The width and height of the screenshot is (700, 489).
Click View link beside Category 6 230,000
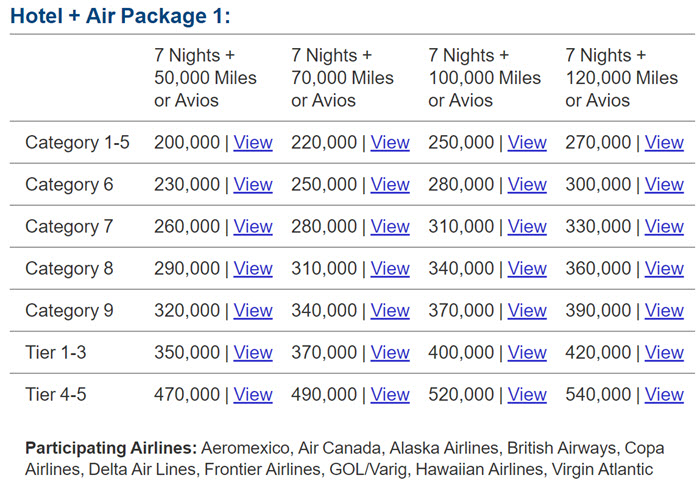pos(253,184)
